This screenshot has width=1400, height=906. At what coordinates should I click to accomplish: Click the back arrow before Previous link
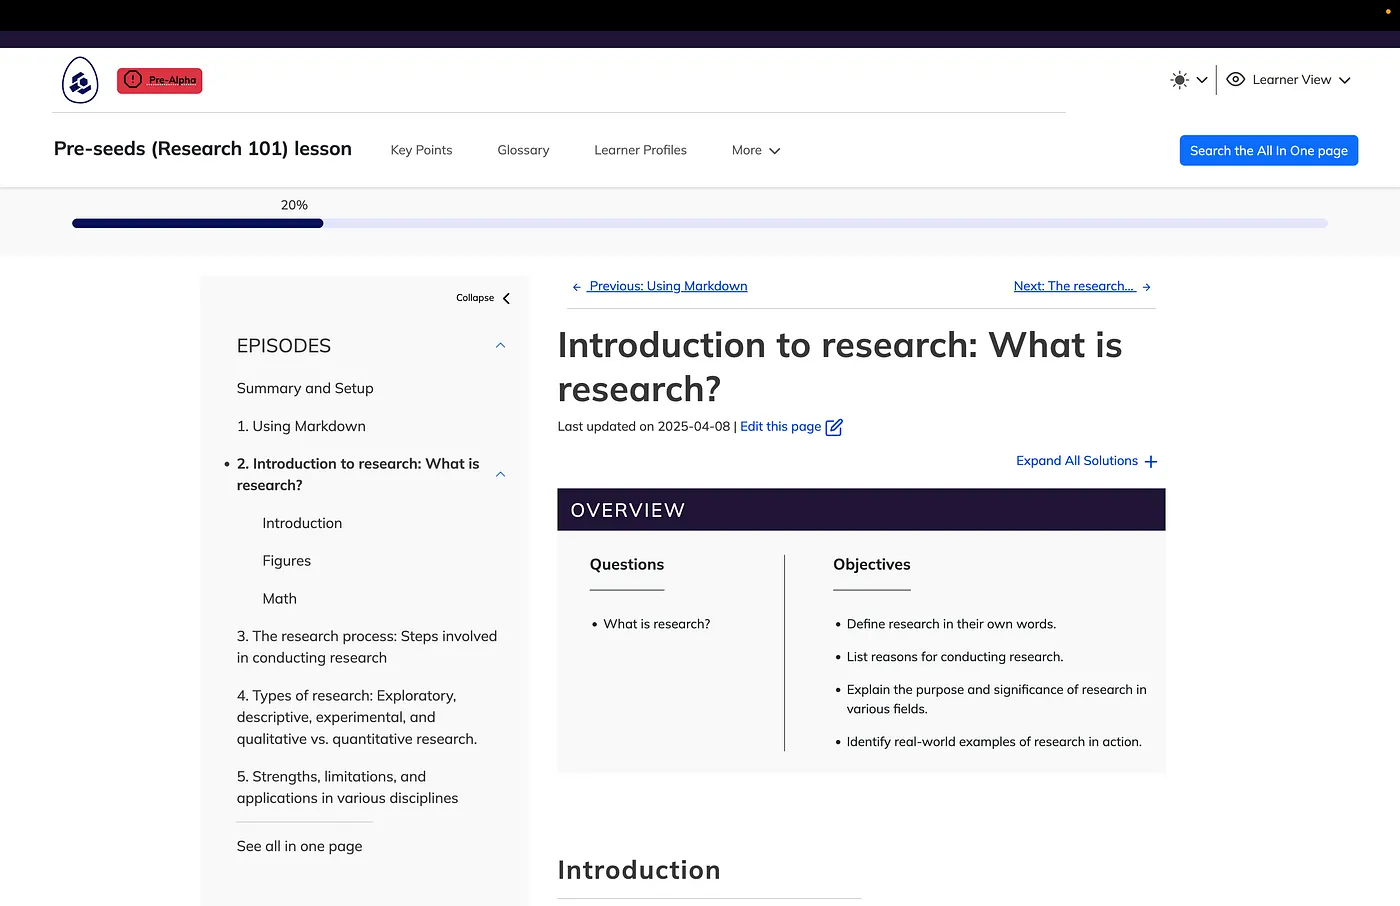point(575,286)
